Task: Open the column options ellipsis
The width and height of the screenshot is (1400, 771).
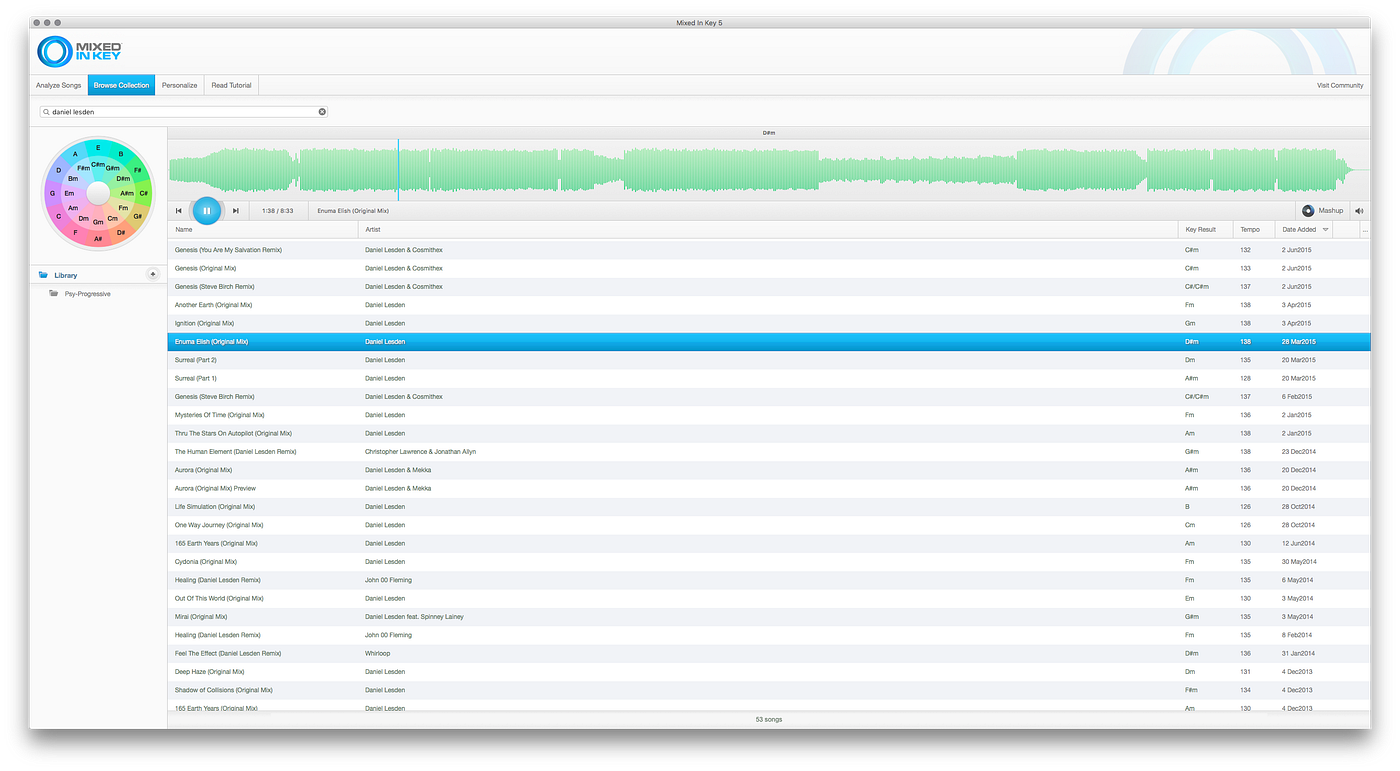Action: [1365, 230]
